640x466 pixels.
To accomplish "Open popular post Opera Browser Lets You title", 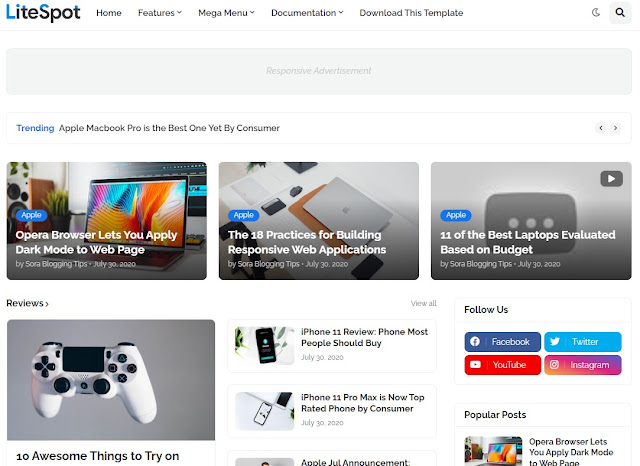I will pos(571,452).
